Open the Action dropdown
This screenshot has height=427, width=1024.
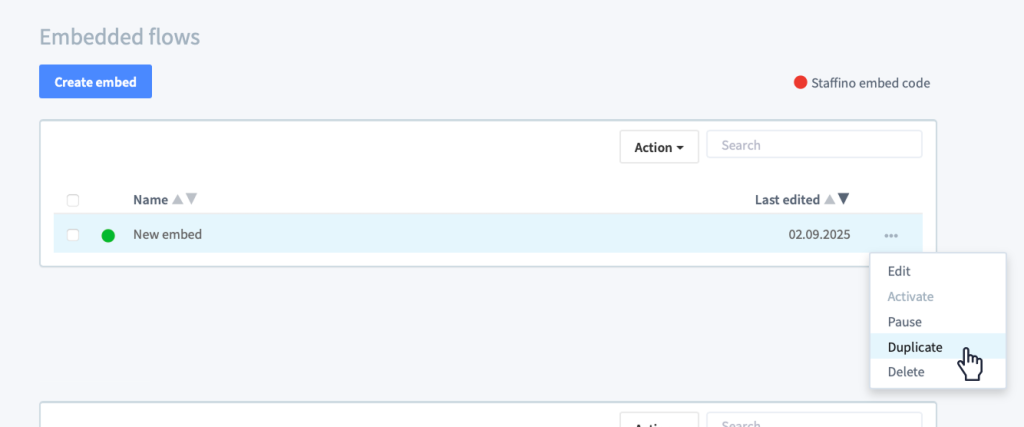(x=659, y=147)
